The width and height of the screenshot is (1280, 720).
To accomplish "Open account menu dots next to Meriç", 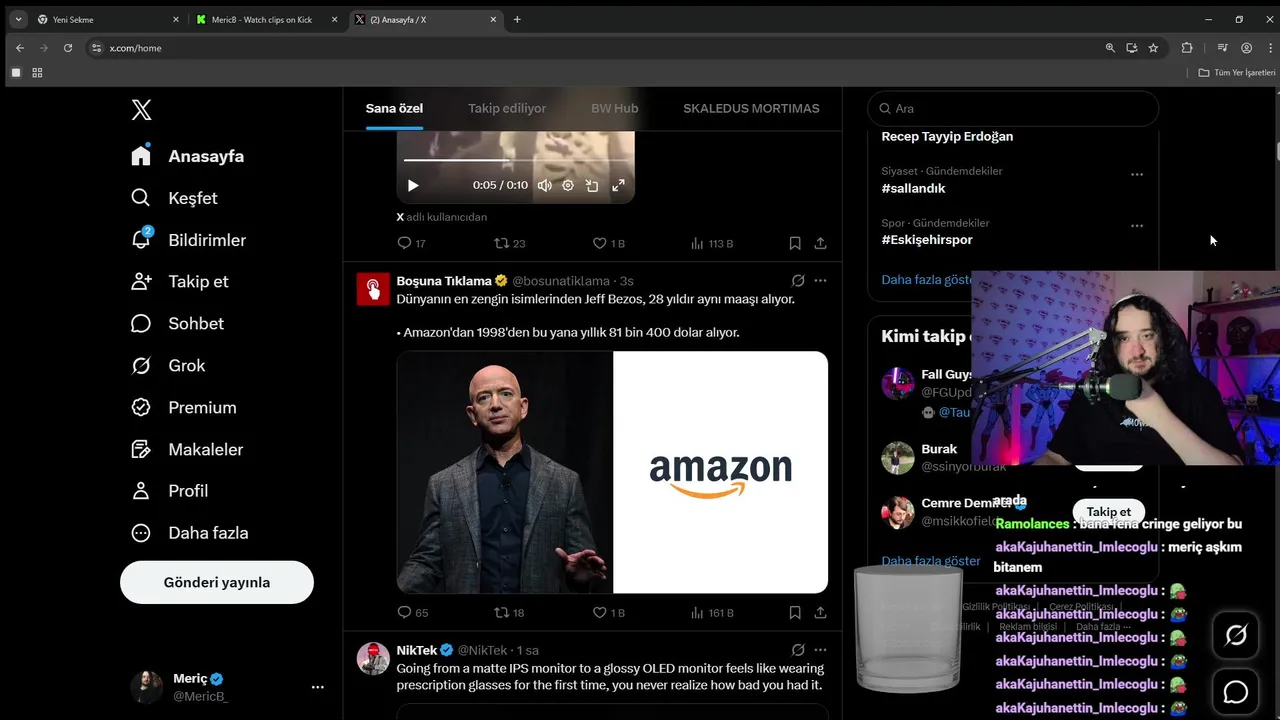I will (x=317, y=687).
